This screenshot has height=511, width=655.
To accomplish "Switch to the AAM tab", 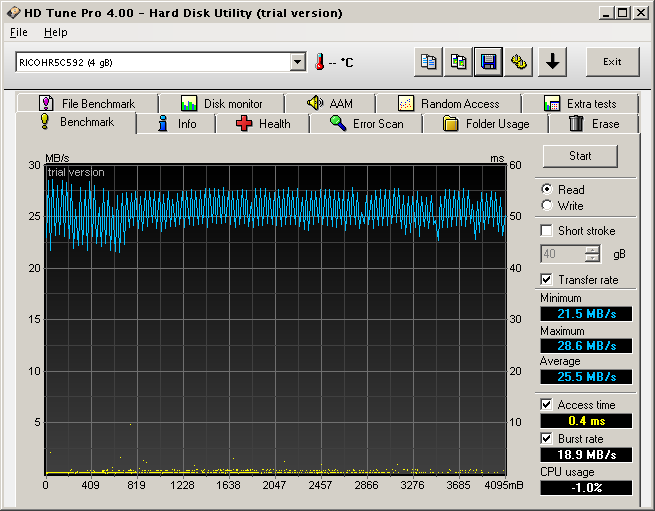I will (x=330, y=103).
